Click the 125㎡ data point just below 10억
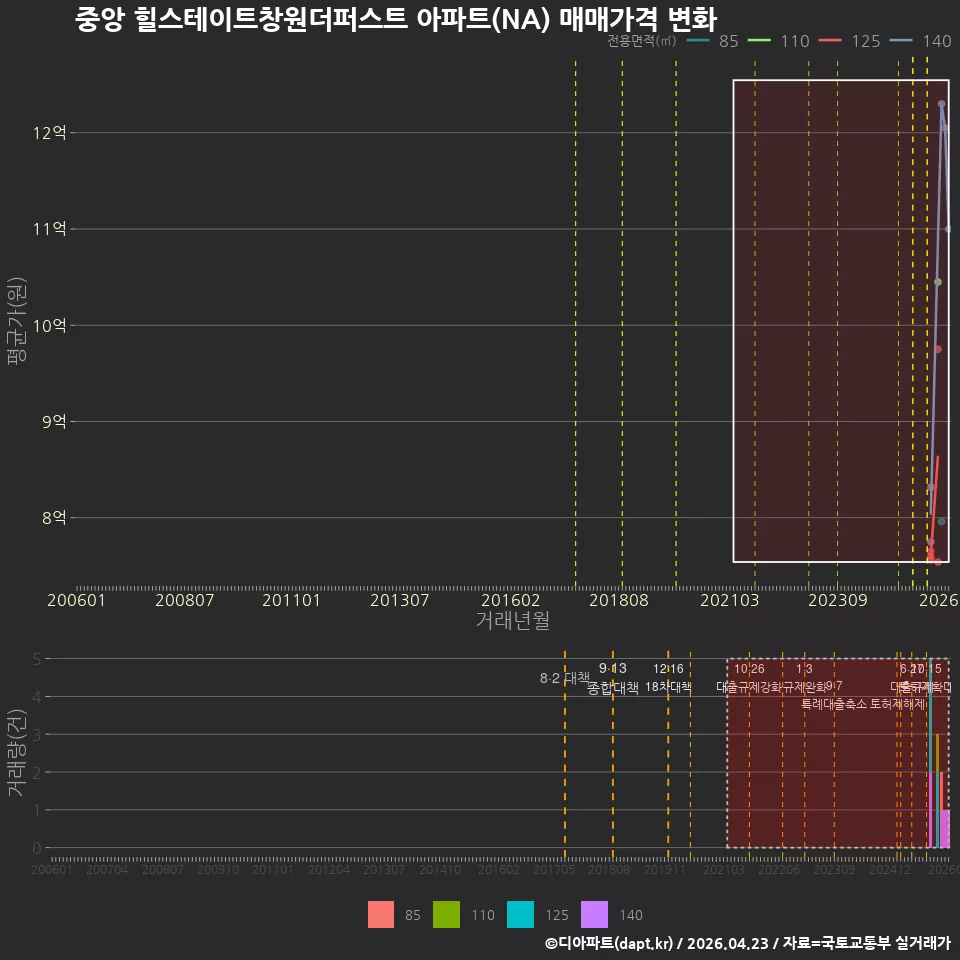Image resolution: width=960 pixels, height=960 pixels. (938, 349)
